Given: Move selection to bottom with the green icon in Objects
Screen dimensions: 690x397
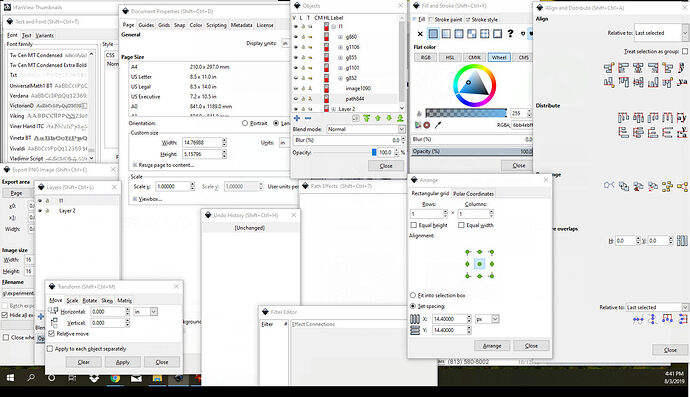Looking at the screenshot, I should pos(400,118).
